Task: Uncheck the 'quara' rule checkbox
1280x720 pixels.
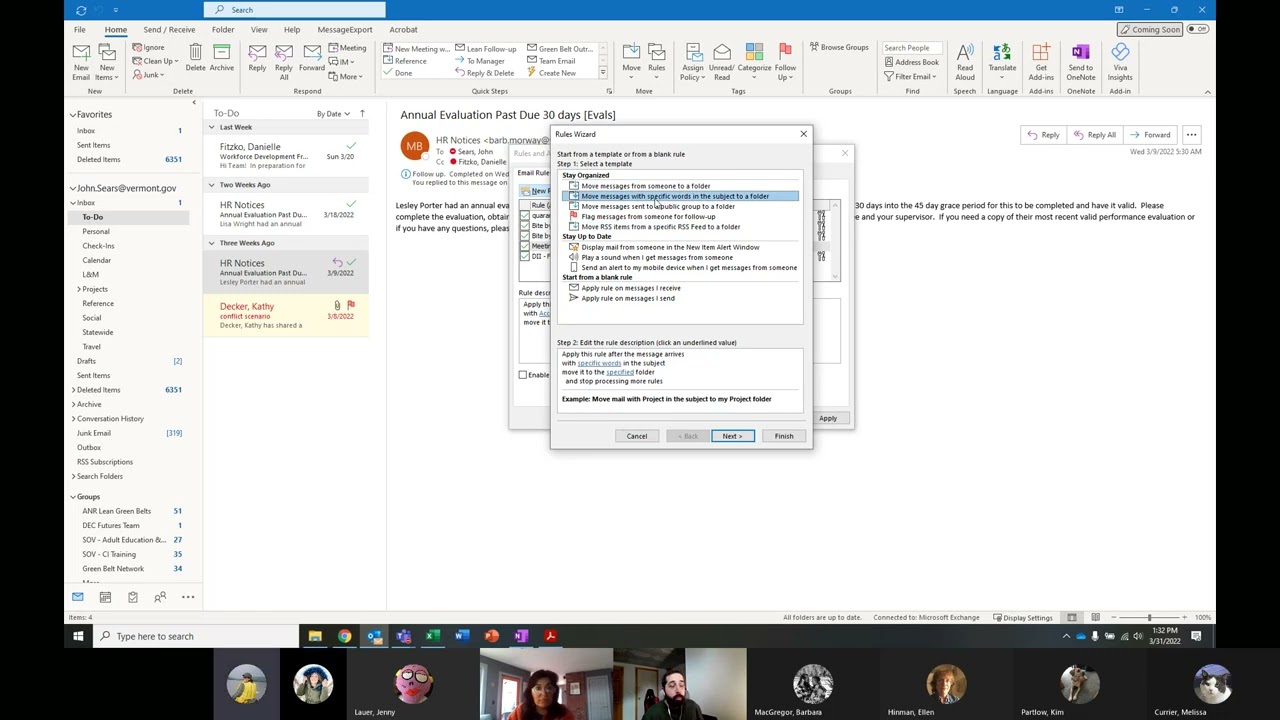Action: coord(525,215)
